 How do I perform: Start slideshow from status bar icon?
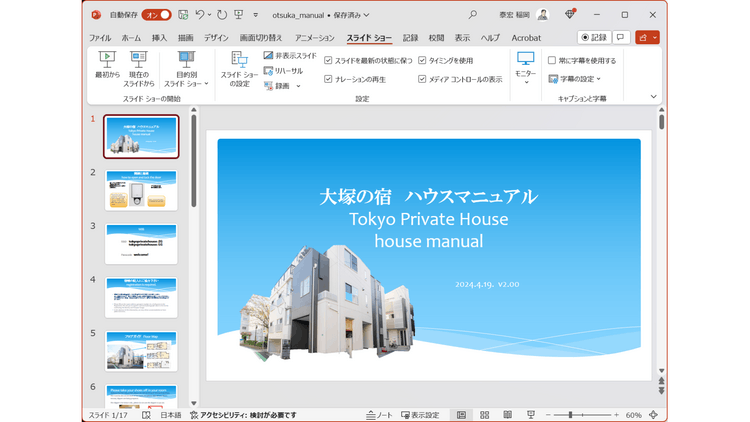(531, 415)
